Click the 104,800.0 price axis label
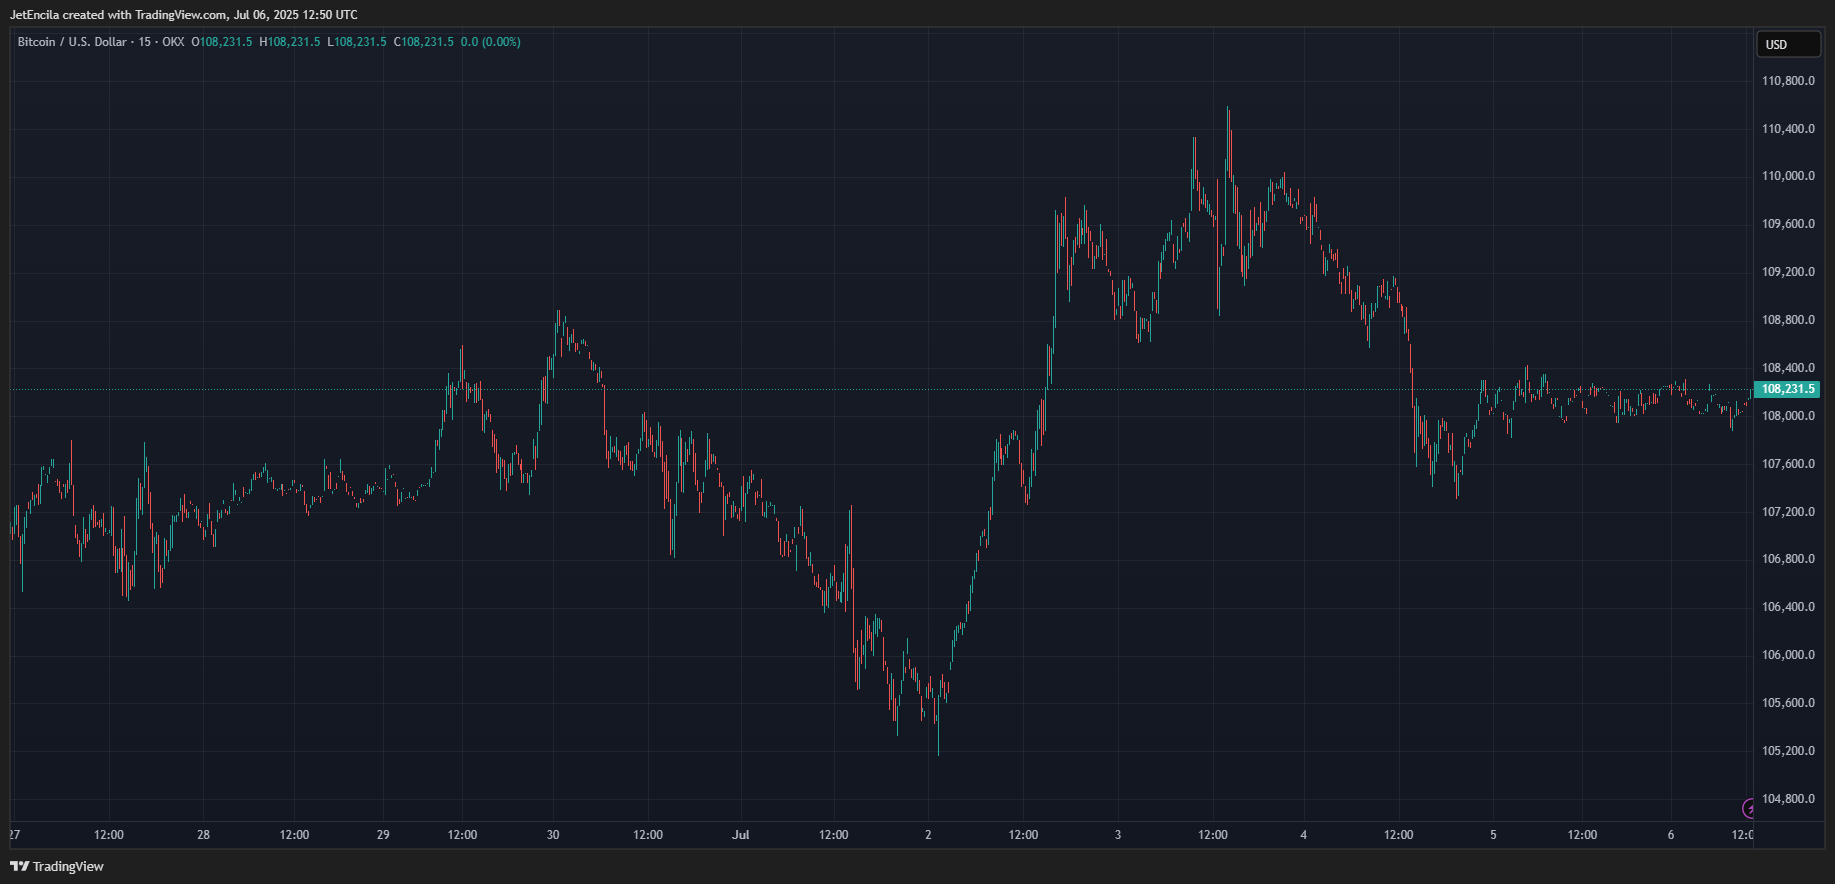Viewport: 1835px width, 884px height. [x=1788, y=799]
